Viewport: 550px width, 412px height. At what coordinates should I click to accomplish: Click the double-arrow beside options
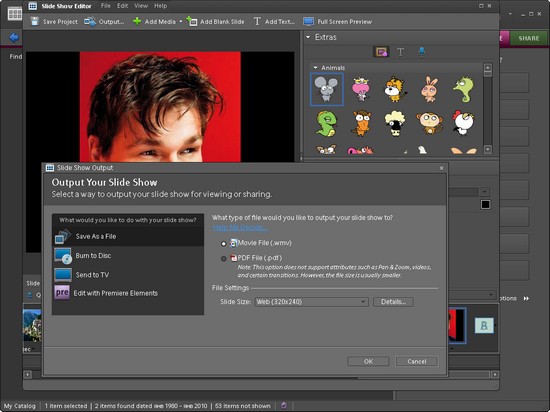pos(526,298)
